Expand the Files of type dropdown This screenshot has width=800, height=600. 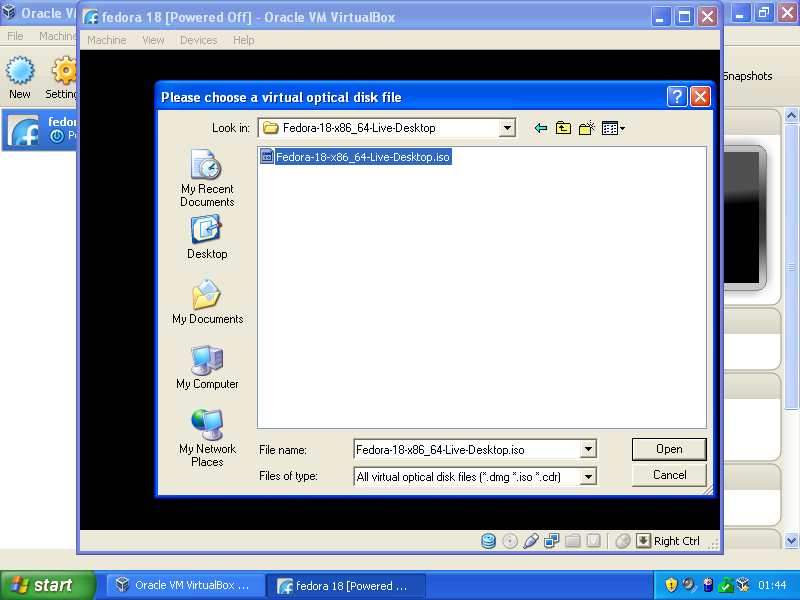[588, 477]
